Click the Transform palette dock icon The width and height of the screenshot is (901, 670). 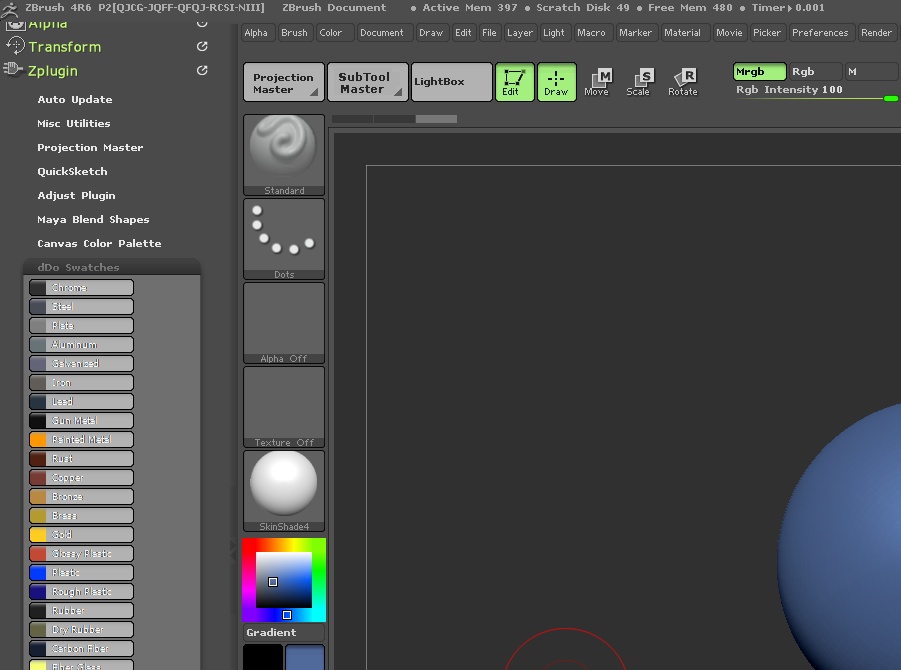click(202, 47)
